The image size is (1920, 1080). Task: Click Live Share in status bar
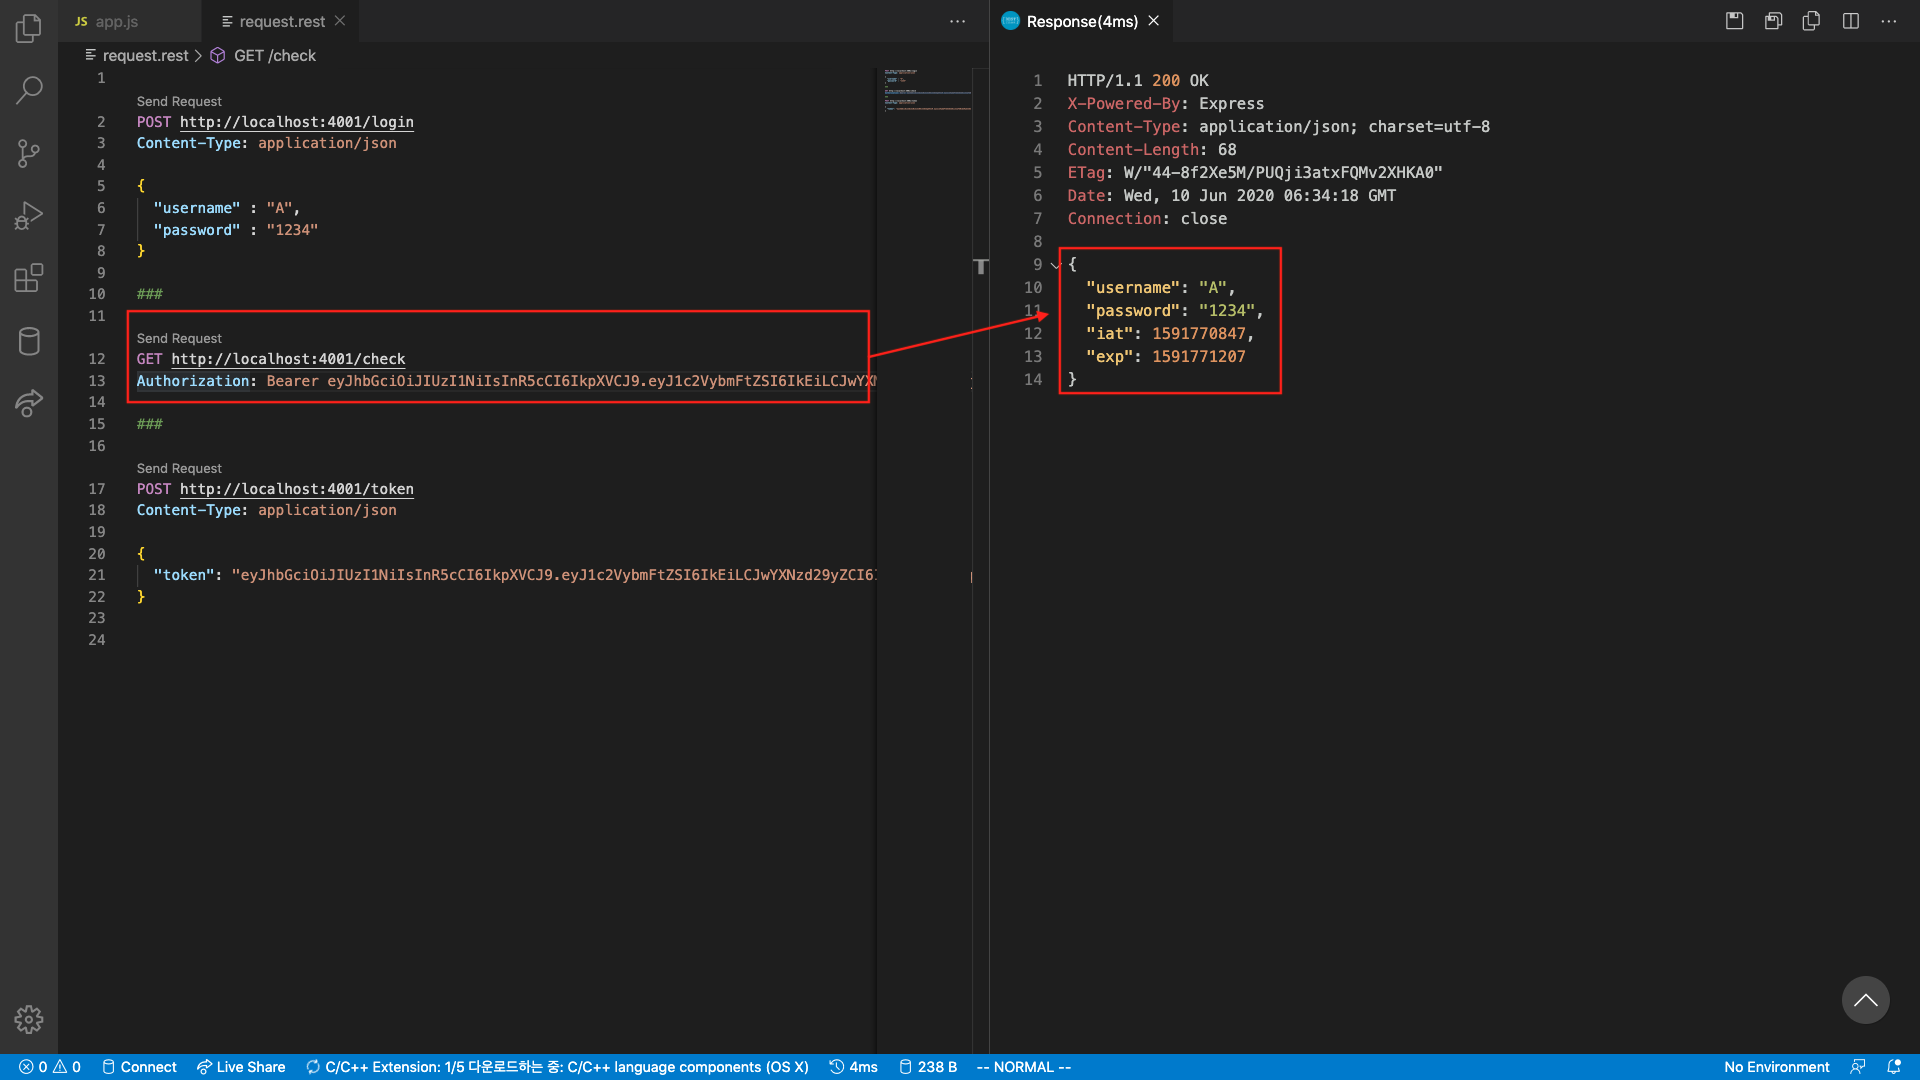point(241,1067)
